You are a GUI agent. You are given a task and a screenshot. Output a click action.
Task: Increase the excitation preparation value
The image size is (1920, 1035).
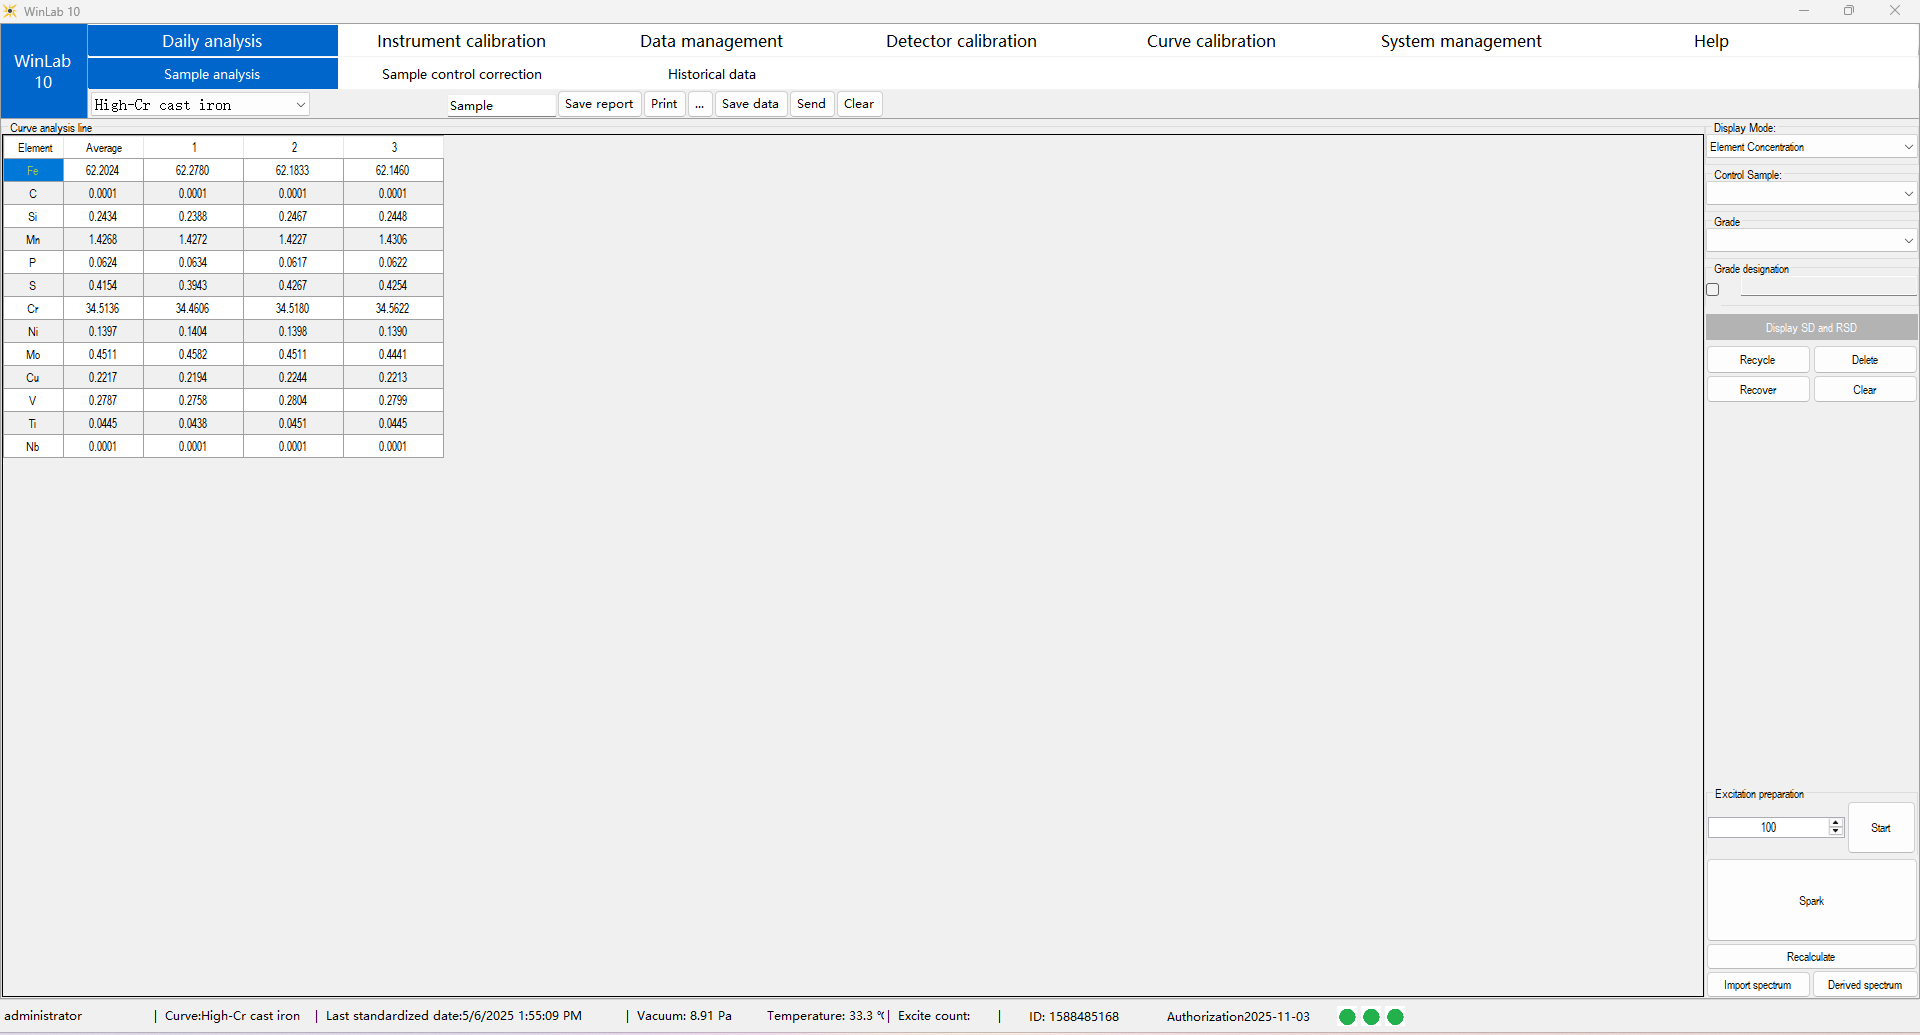click(1835, 823)
